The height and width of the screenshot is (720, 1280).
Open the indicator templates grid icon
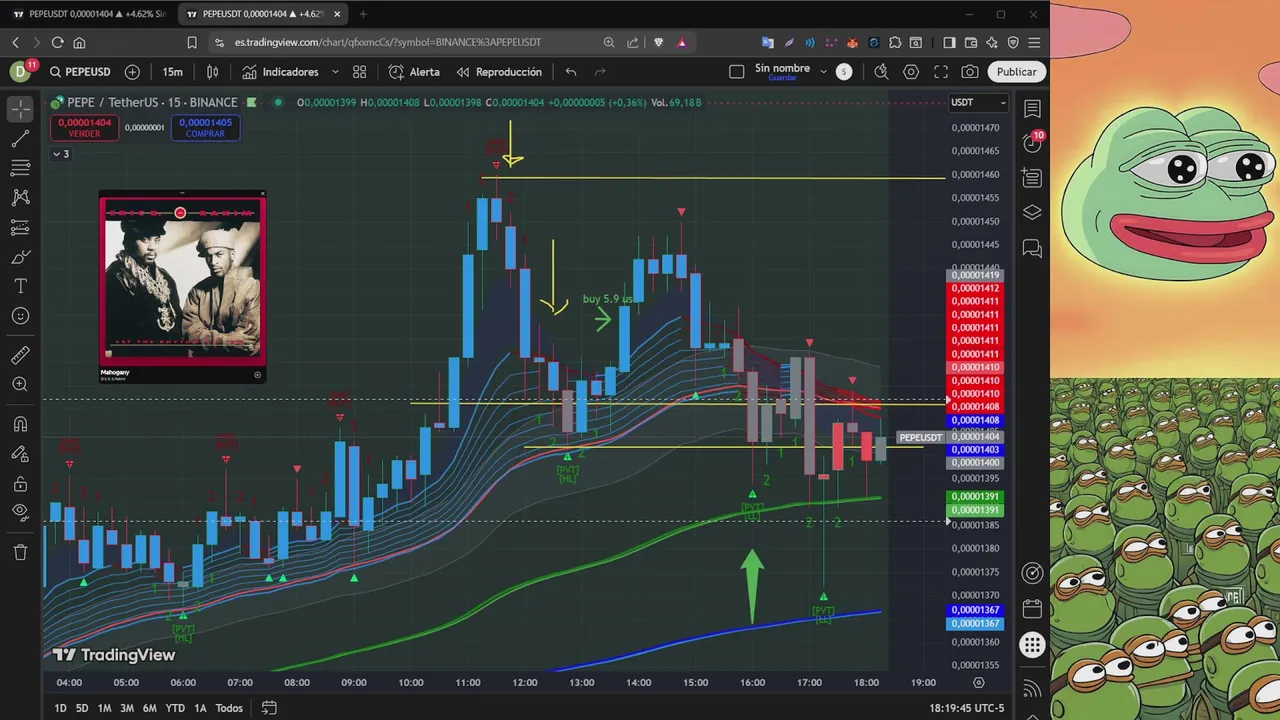pyautogui.click(x=359, y=72)
